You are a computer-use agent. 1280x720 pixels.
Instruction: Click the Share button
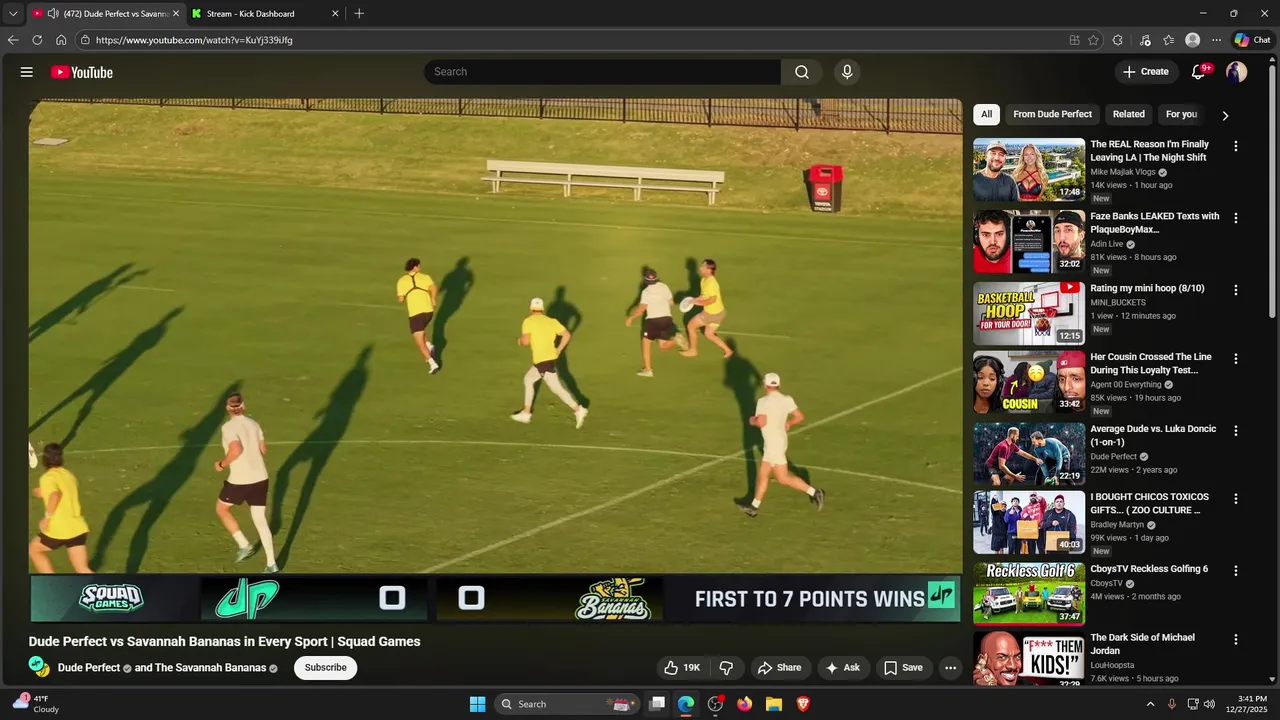pyautogui.click(x=779, y=668)
